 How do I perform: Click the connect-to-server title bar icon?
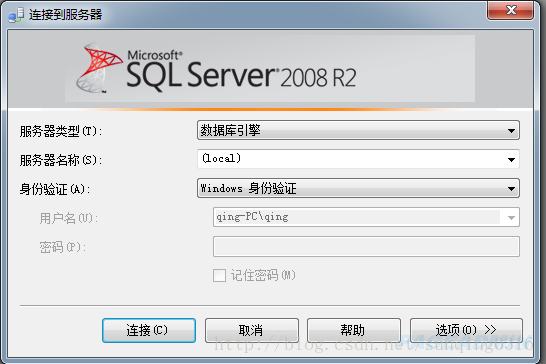pos(16,15)
